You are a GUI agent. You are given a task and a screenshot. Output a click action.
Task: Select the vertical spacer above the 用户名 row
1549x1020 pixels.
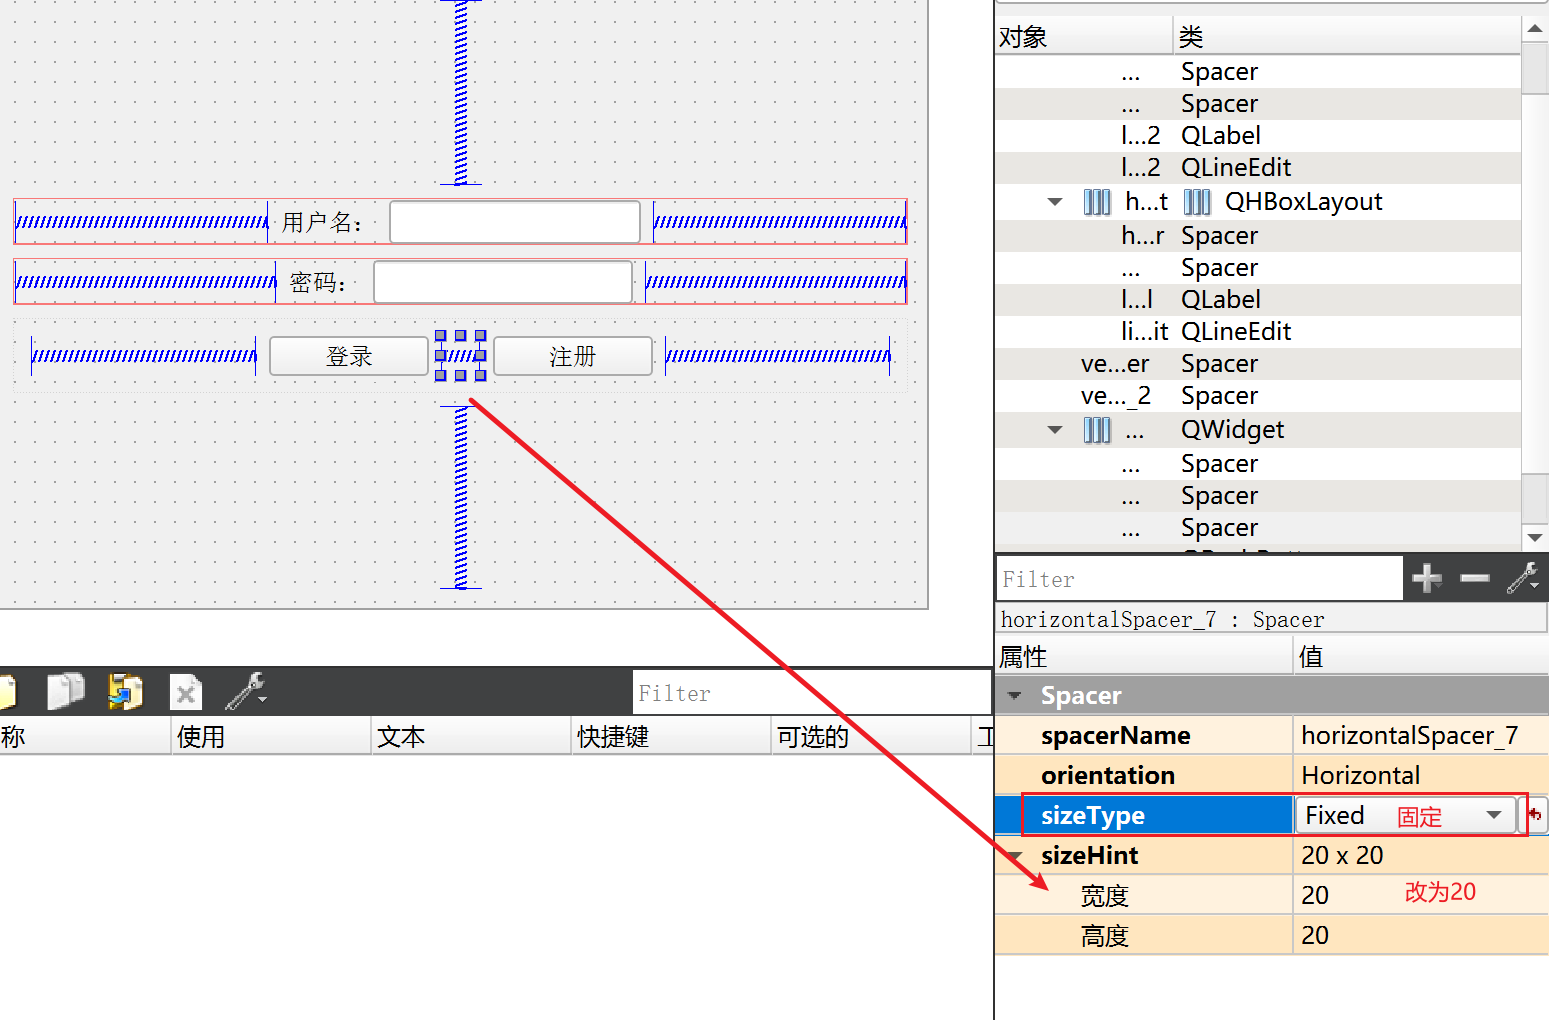(461, 92)
